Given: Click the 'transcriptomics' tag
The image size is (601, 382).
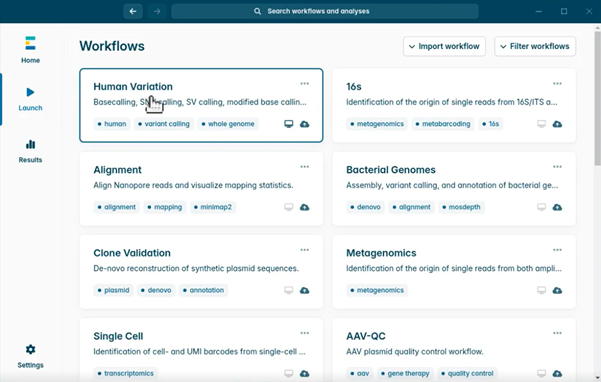Looking at the screenshot, I should point(126,373).
